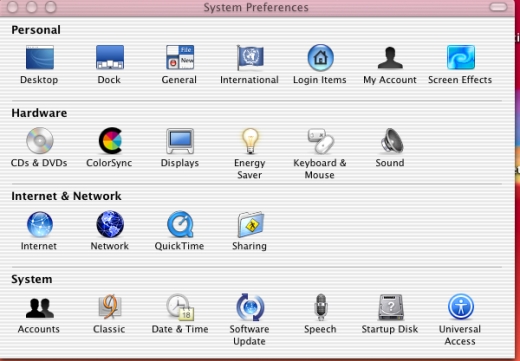Toggle the toolbar with the title-bar pill button
This screenshot has width=520, height=361.
[x=498, y=7]
